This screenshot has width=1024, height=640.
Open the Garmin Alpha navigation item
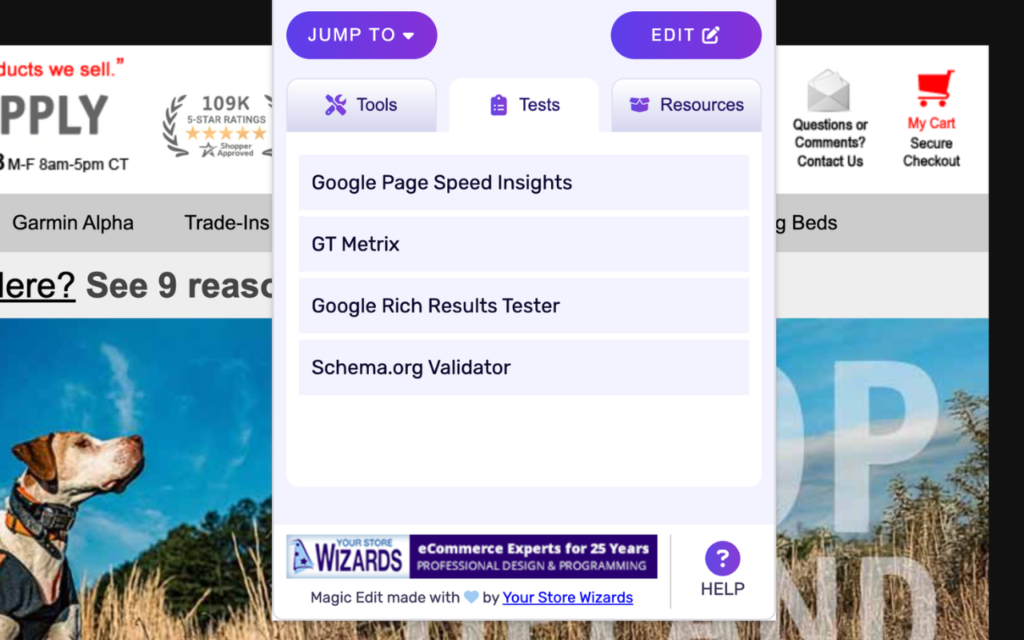coord(72,223)
